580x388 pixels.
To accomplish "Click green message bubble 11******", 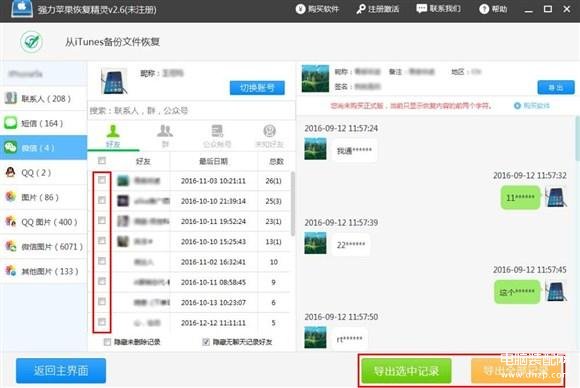I will (x=520, y=198).
